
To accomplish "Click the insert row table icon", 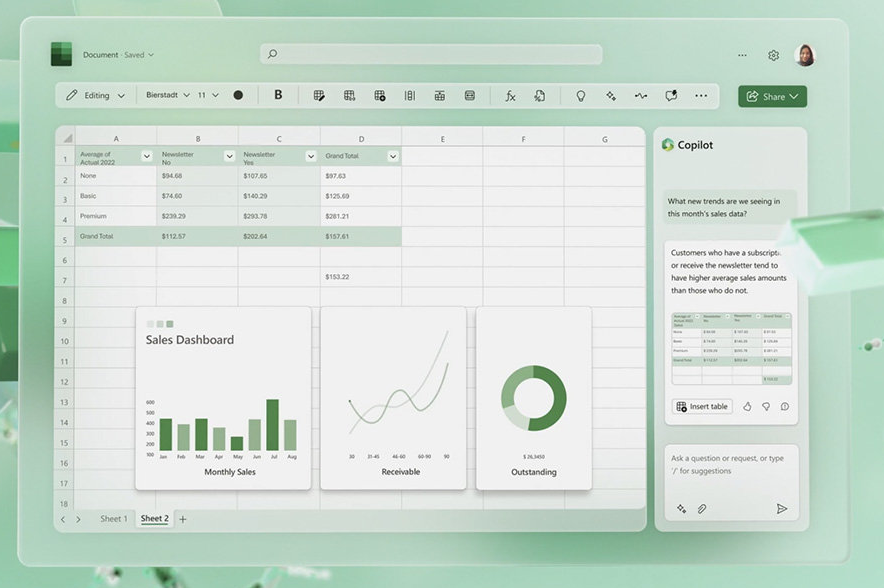I will pyautogui.click(x=440, y=96).
